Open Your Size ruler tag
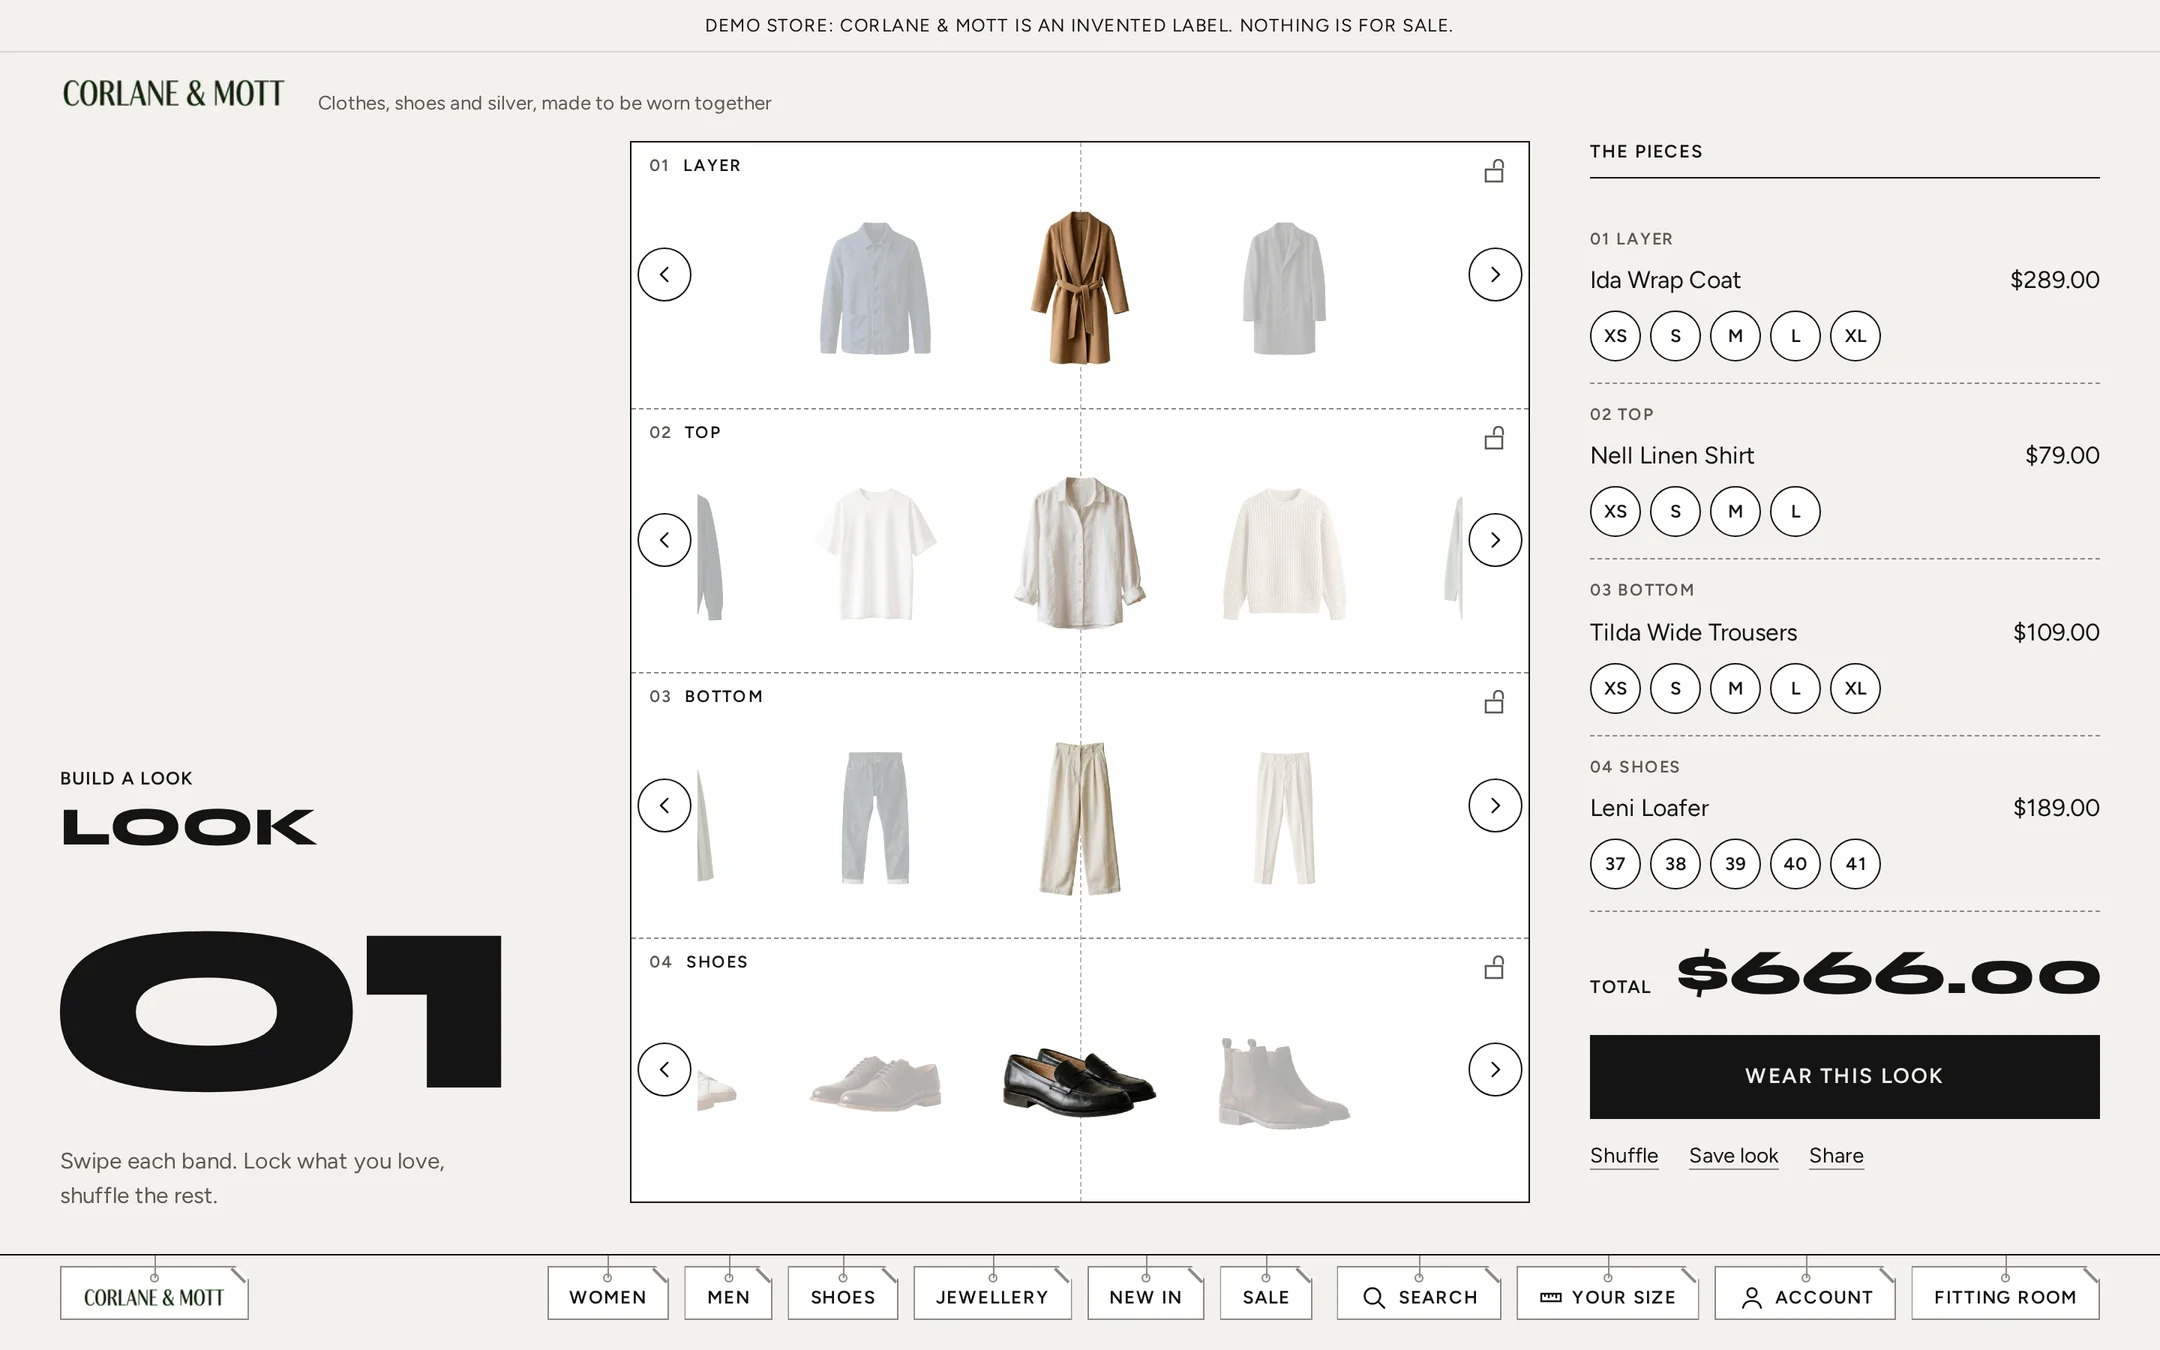The height and width of the screenshot is (1350, 2160). [x=1607, y=1294]
